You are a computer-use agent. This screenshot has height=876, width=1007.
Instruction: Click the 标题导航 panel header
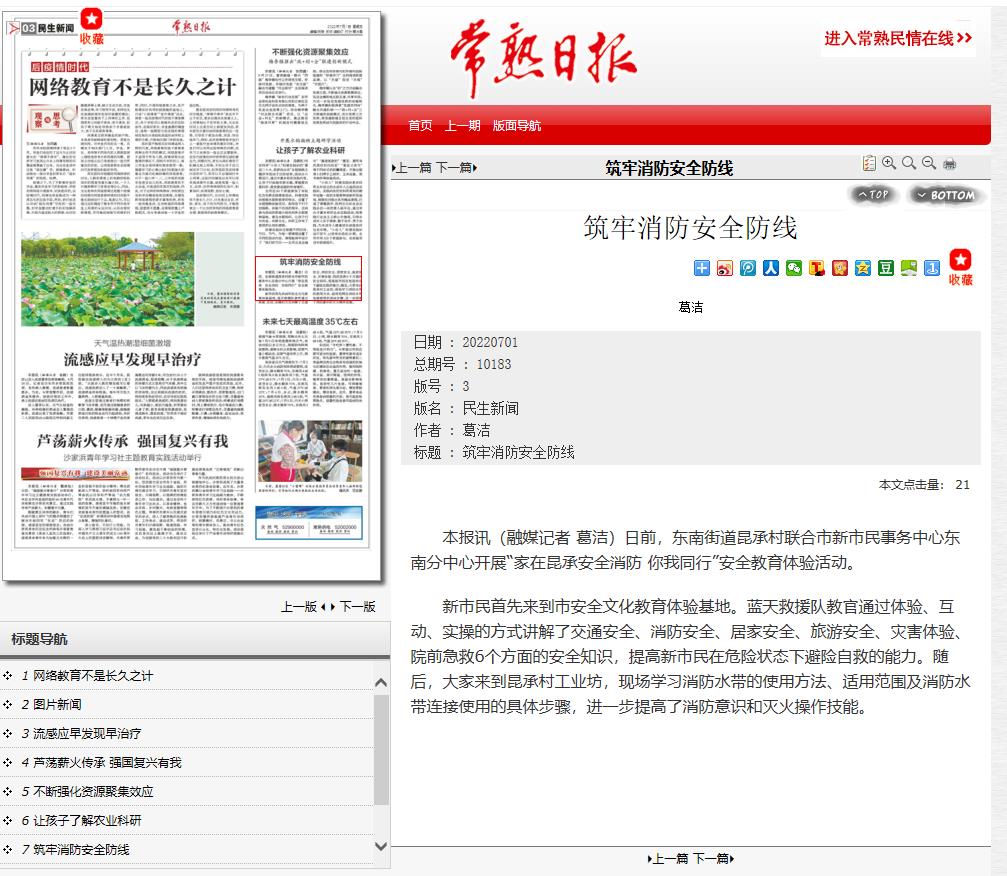point(195,640)
